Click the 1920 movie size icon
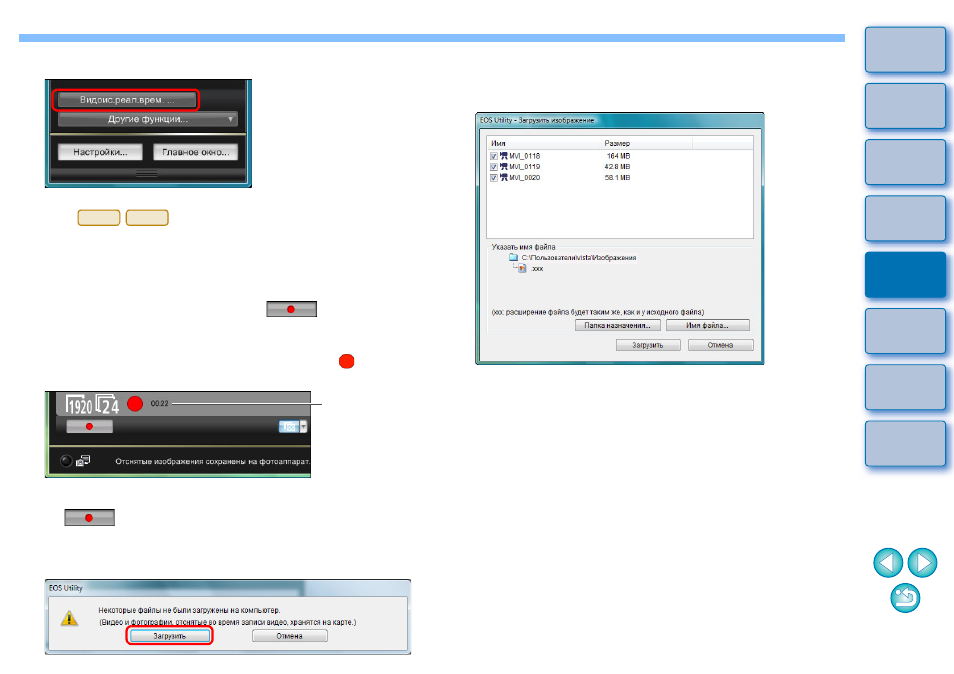The height and width of the screenshot is (674, 954). point(79,405)
